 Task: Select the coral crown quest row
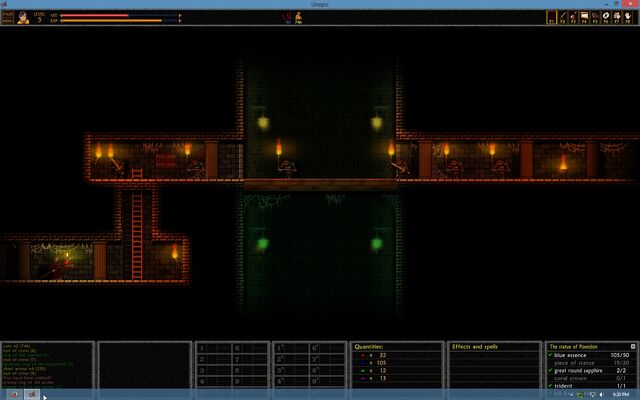pyautogui.click(x=592, y=378)
